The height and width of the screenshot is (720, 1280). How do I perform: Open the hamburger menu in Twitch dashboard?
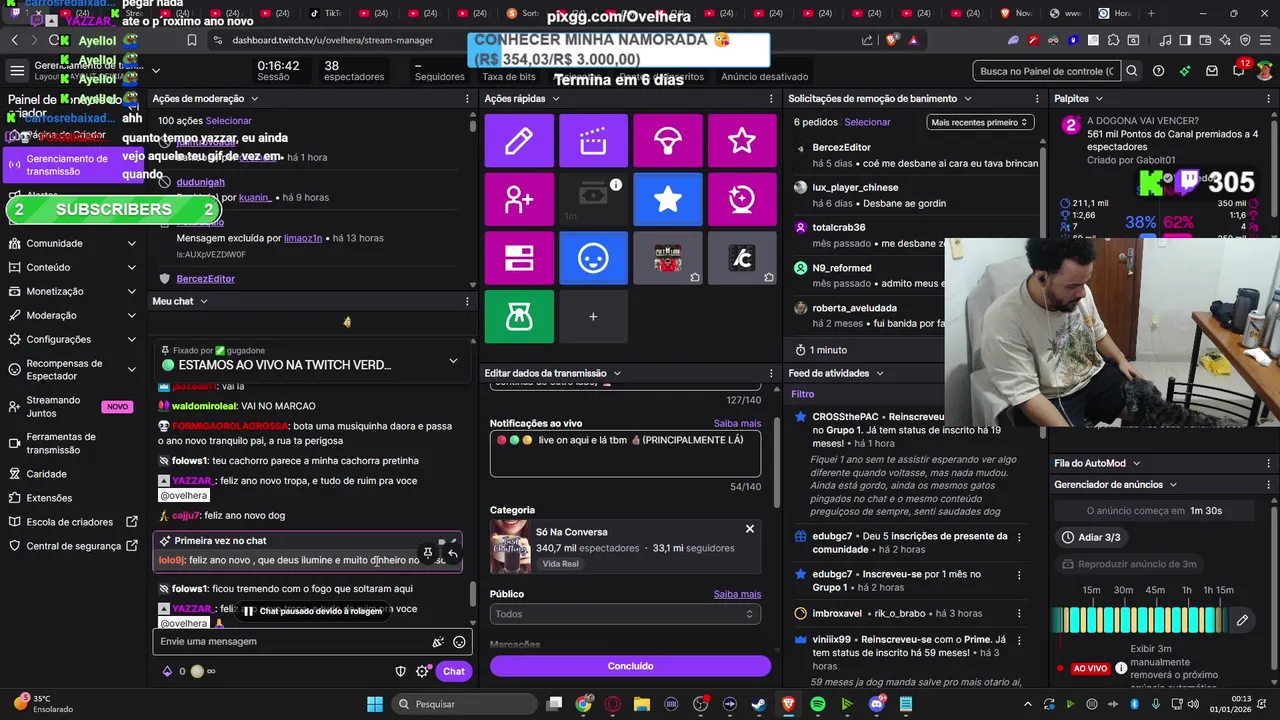coord(17,71)
